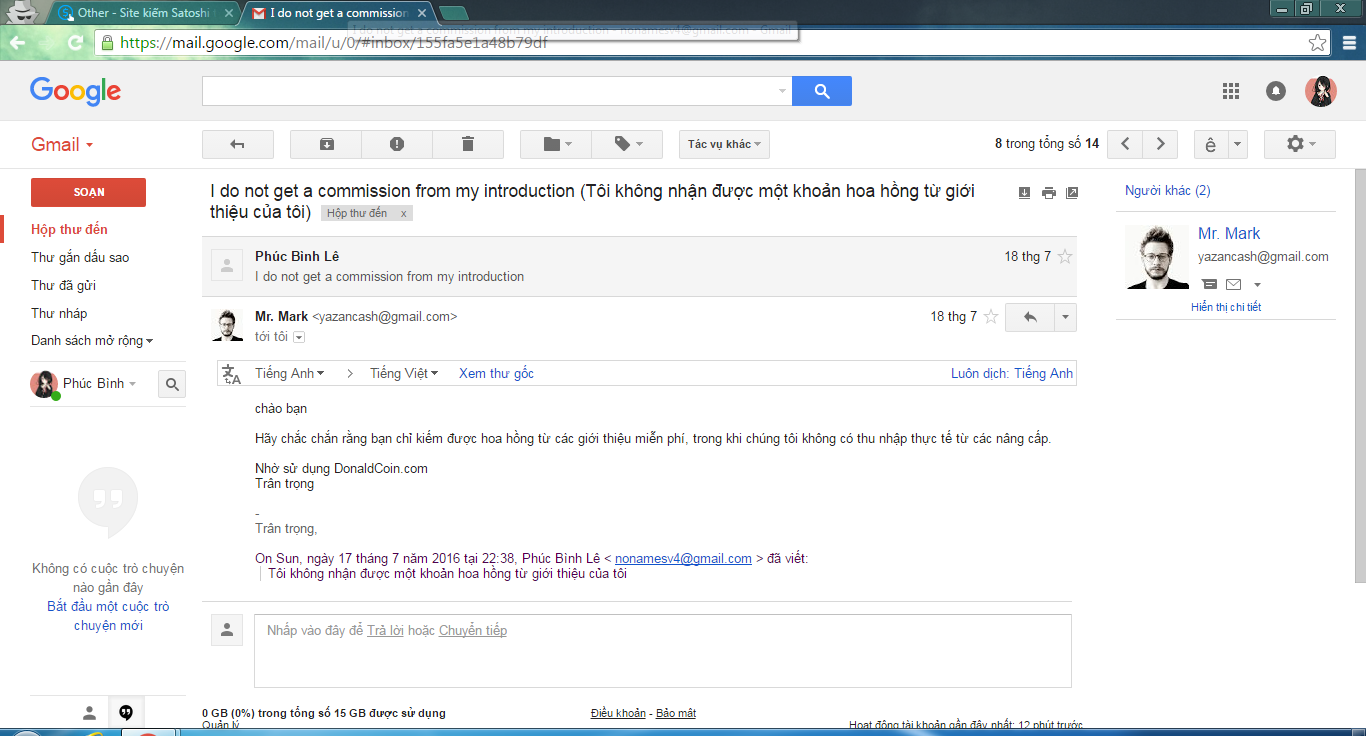
Task: Open the "Điều khoản" terms link
Action: pos(618,713)
